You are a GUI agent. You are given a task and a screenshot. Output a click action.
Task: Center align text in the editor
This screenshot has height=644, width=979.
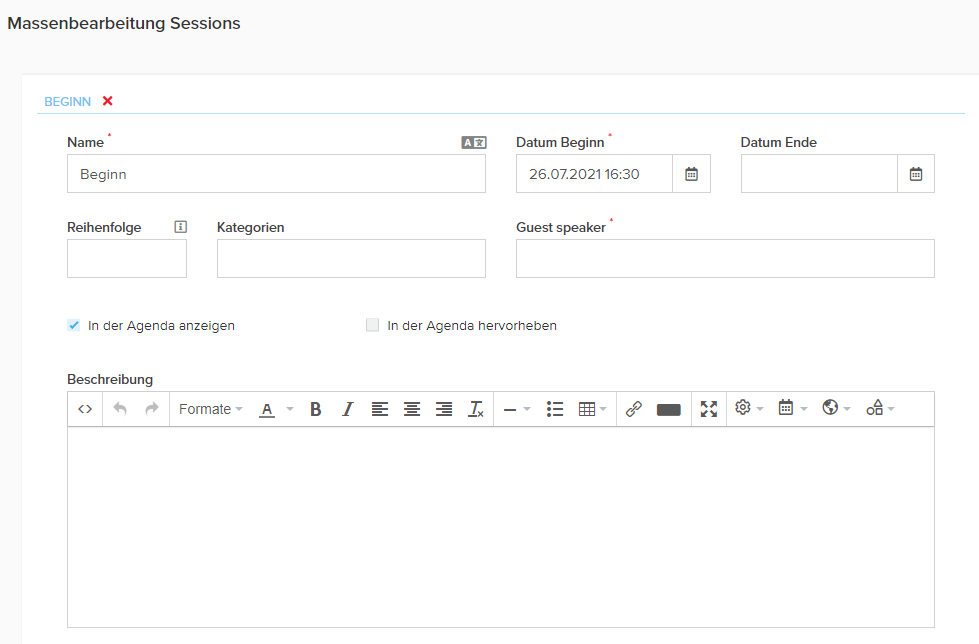click(x=412, y=409)
